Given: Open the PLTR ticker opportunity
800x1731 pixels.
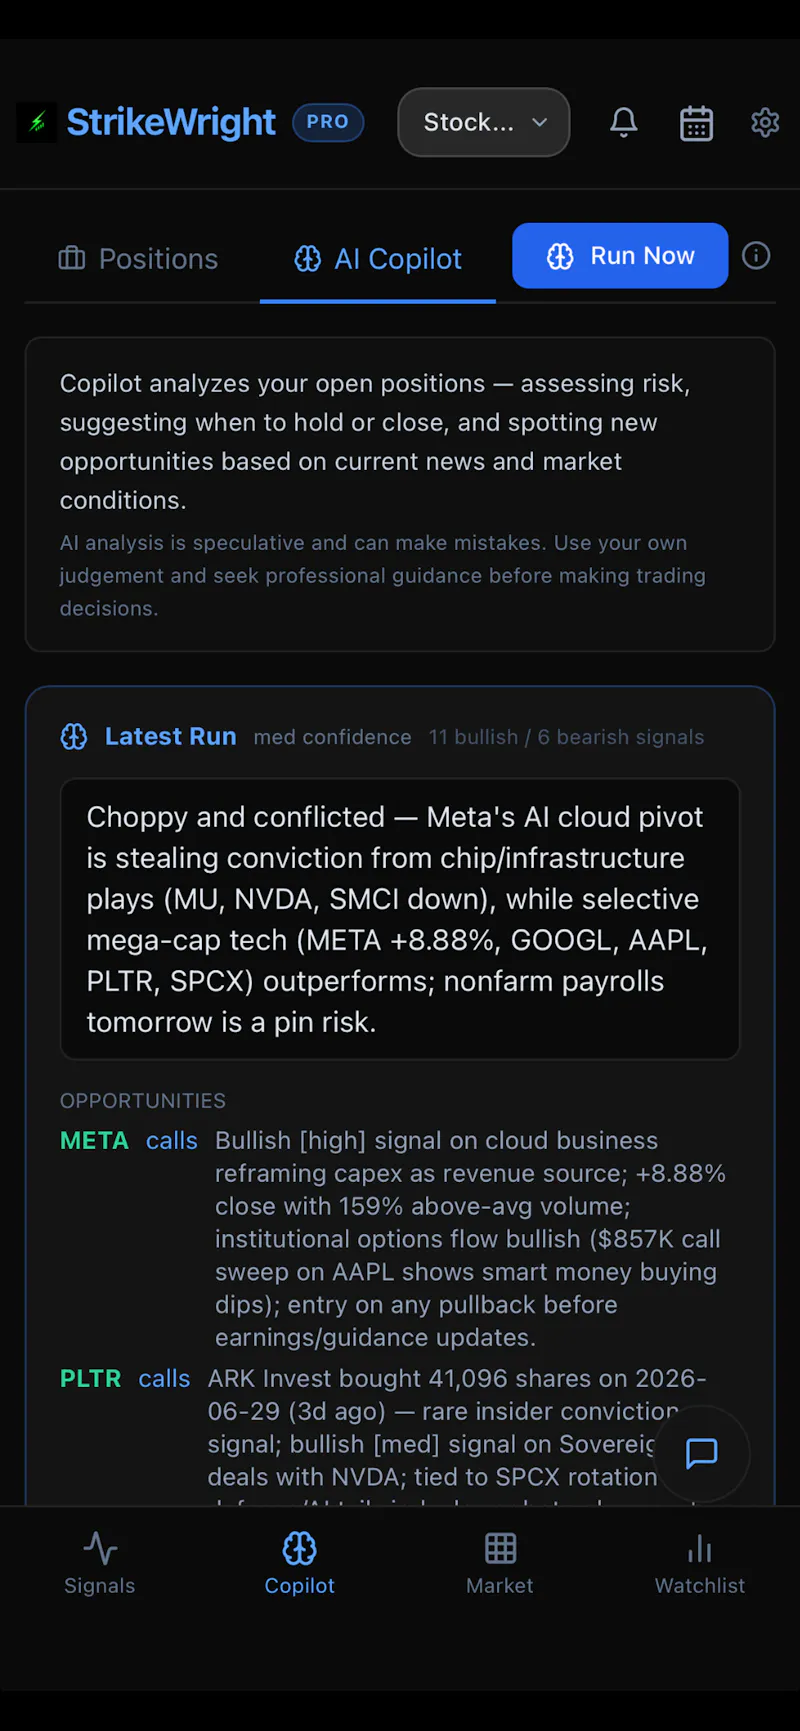Looking at the screenshot, I should (x=91, y=1379).
